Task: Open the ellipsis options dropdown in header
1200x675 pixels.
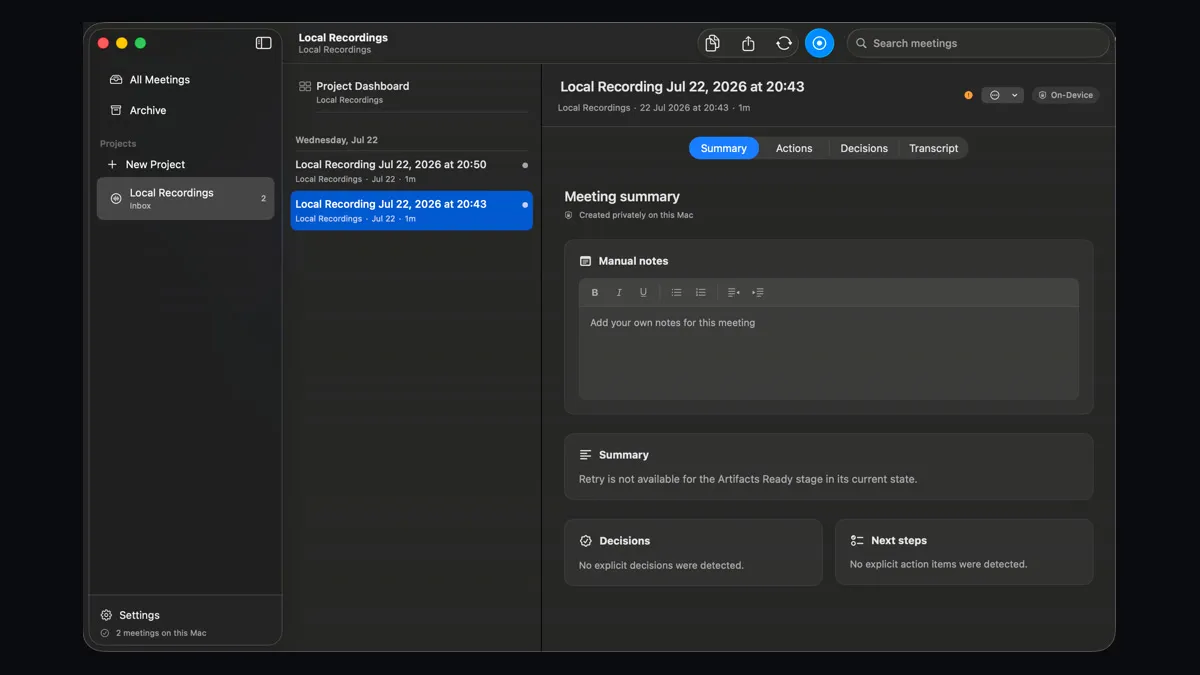Action: [1002, 95]
